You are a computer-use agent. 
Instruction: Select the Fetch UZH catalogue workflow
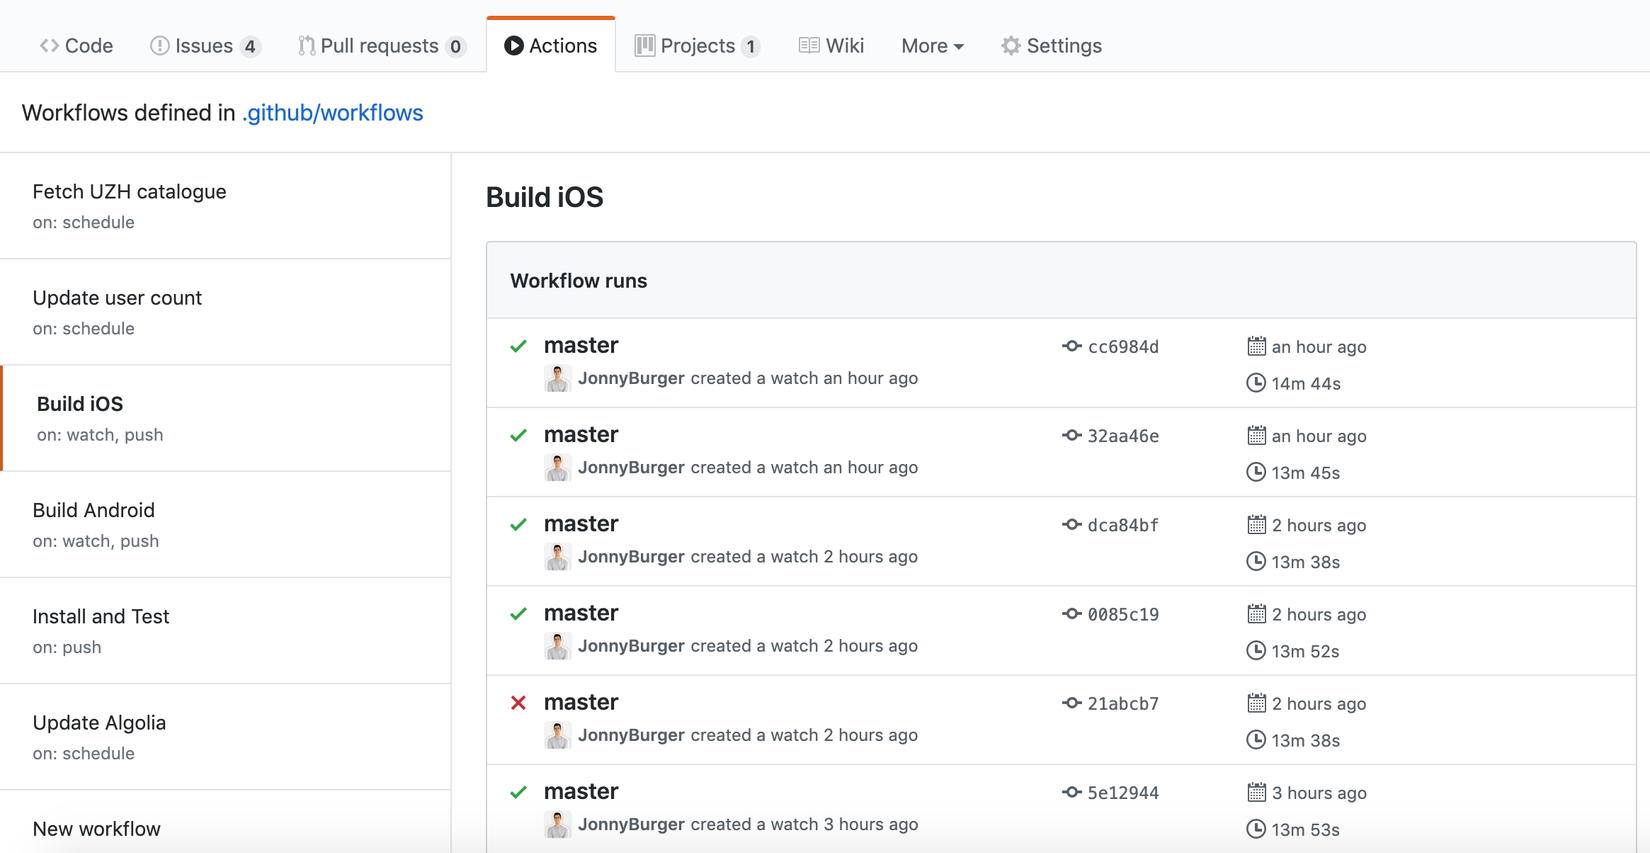click(129, 191)
